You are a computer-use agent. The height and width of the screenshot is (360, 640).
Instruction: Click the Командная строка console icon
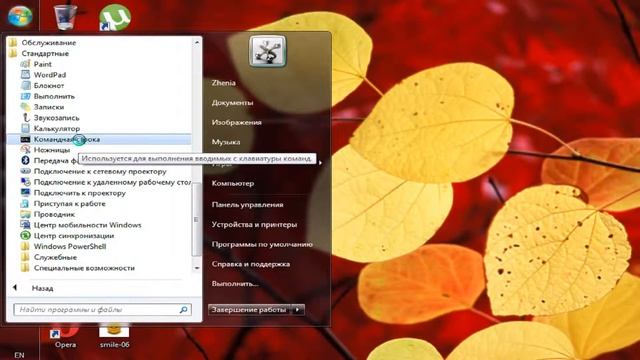[x=25, y=139]
